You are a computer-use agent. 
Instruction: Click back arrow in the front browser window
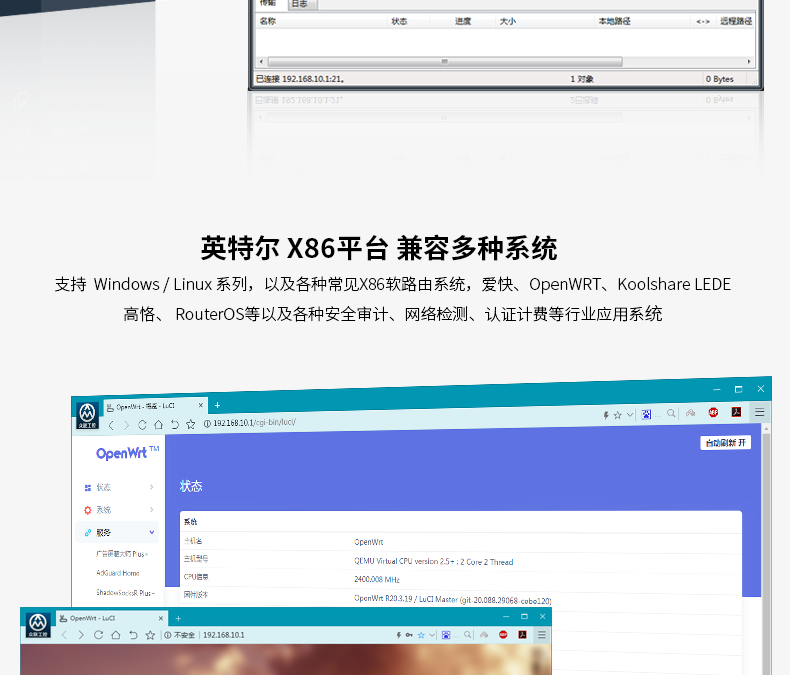(64, 635)
